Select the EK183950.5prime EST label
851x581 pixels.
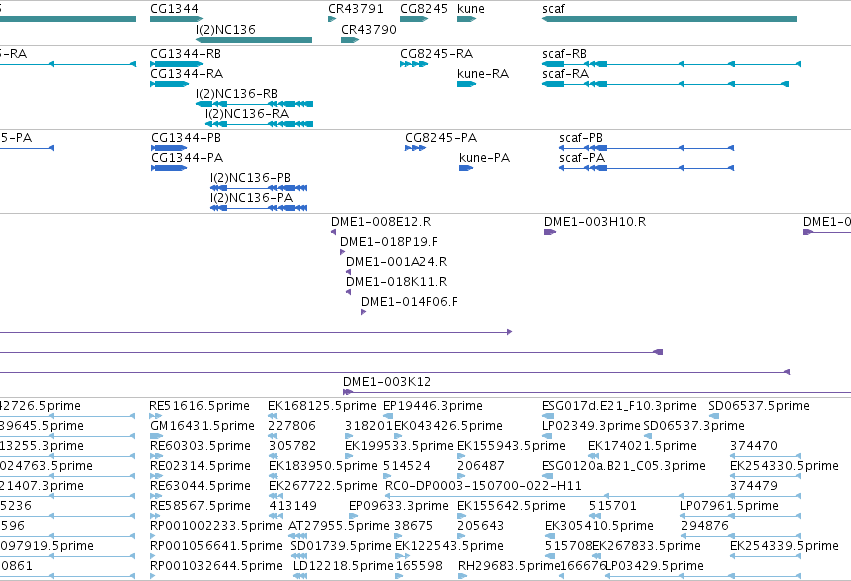(x=323, y=465)
